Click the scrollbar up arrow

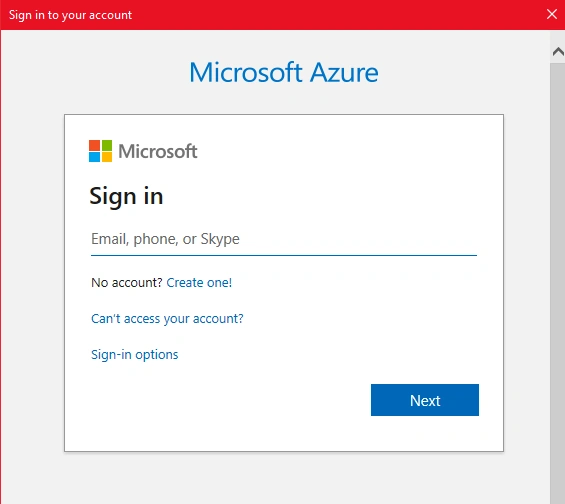click(558, 52)
